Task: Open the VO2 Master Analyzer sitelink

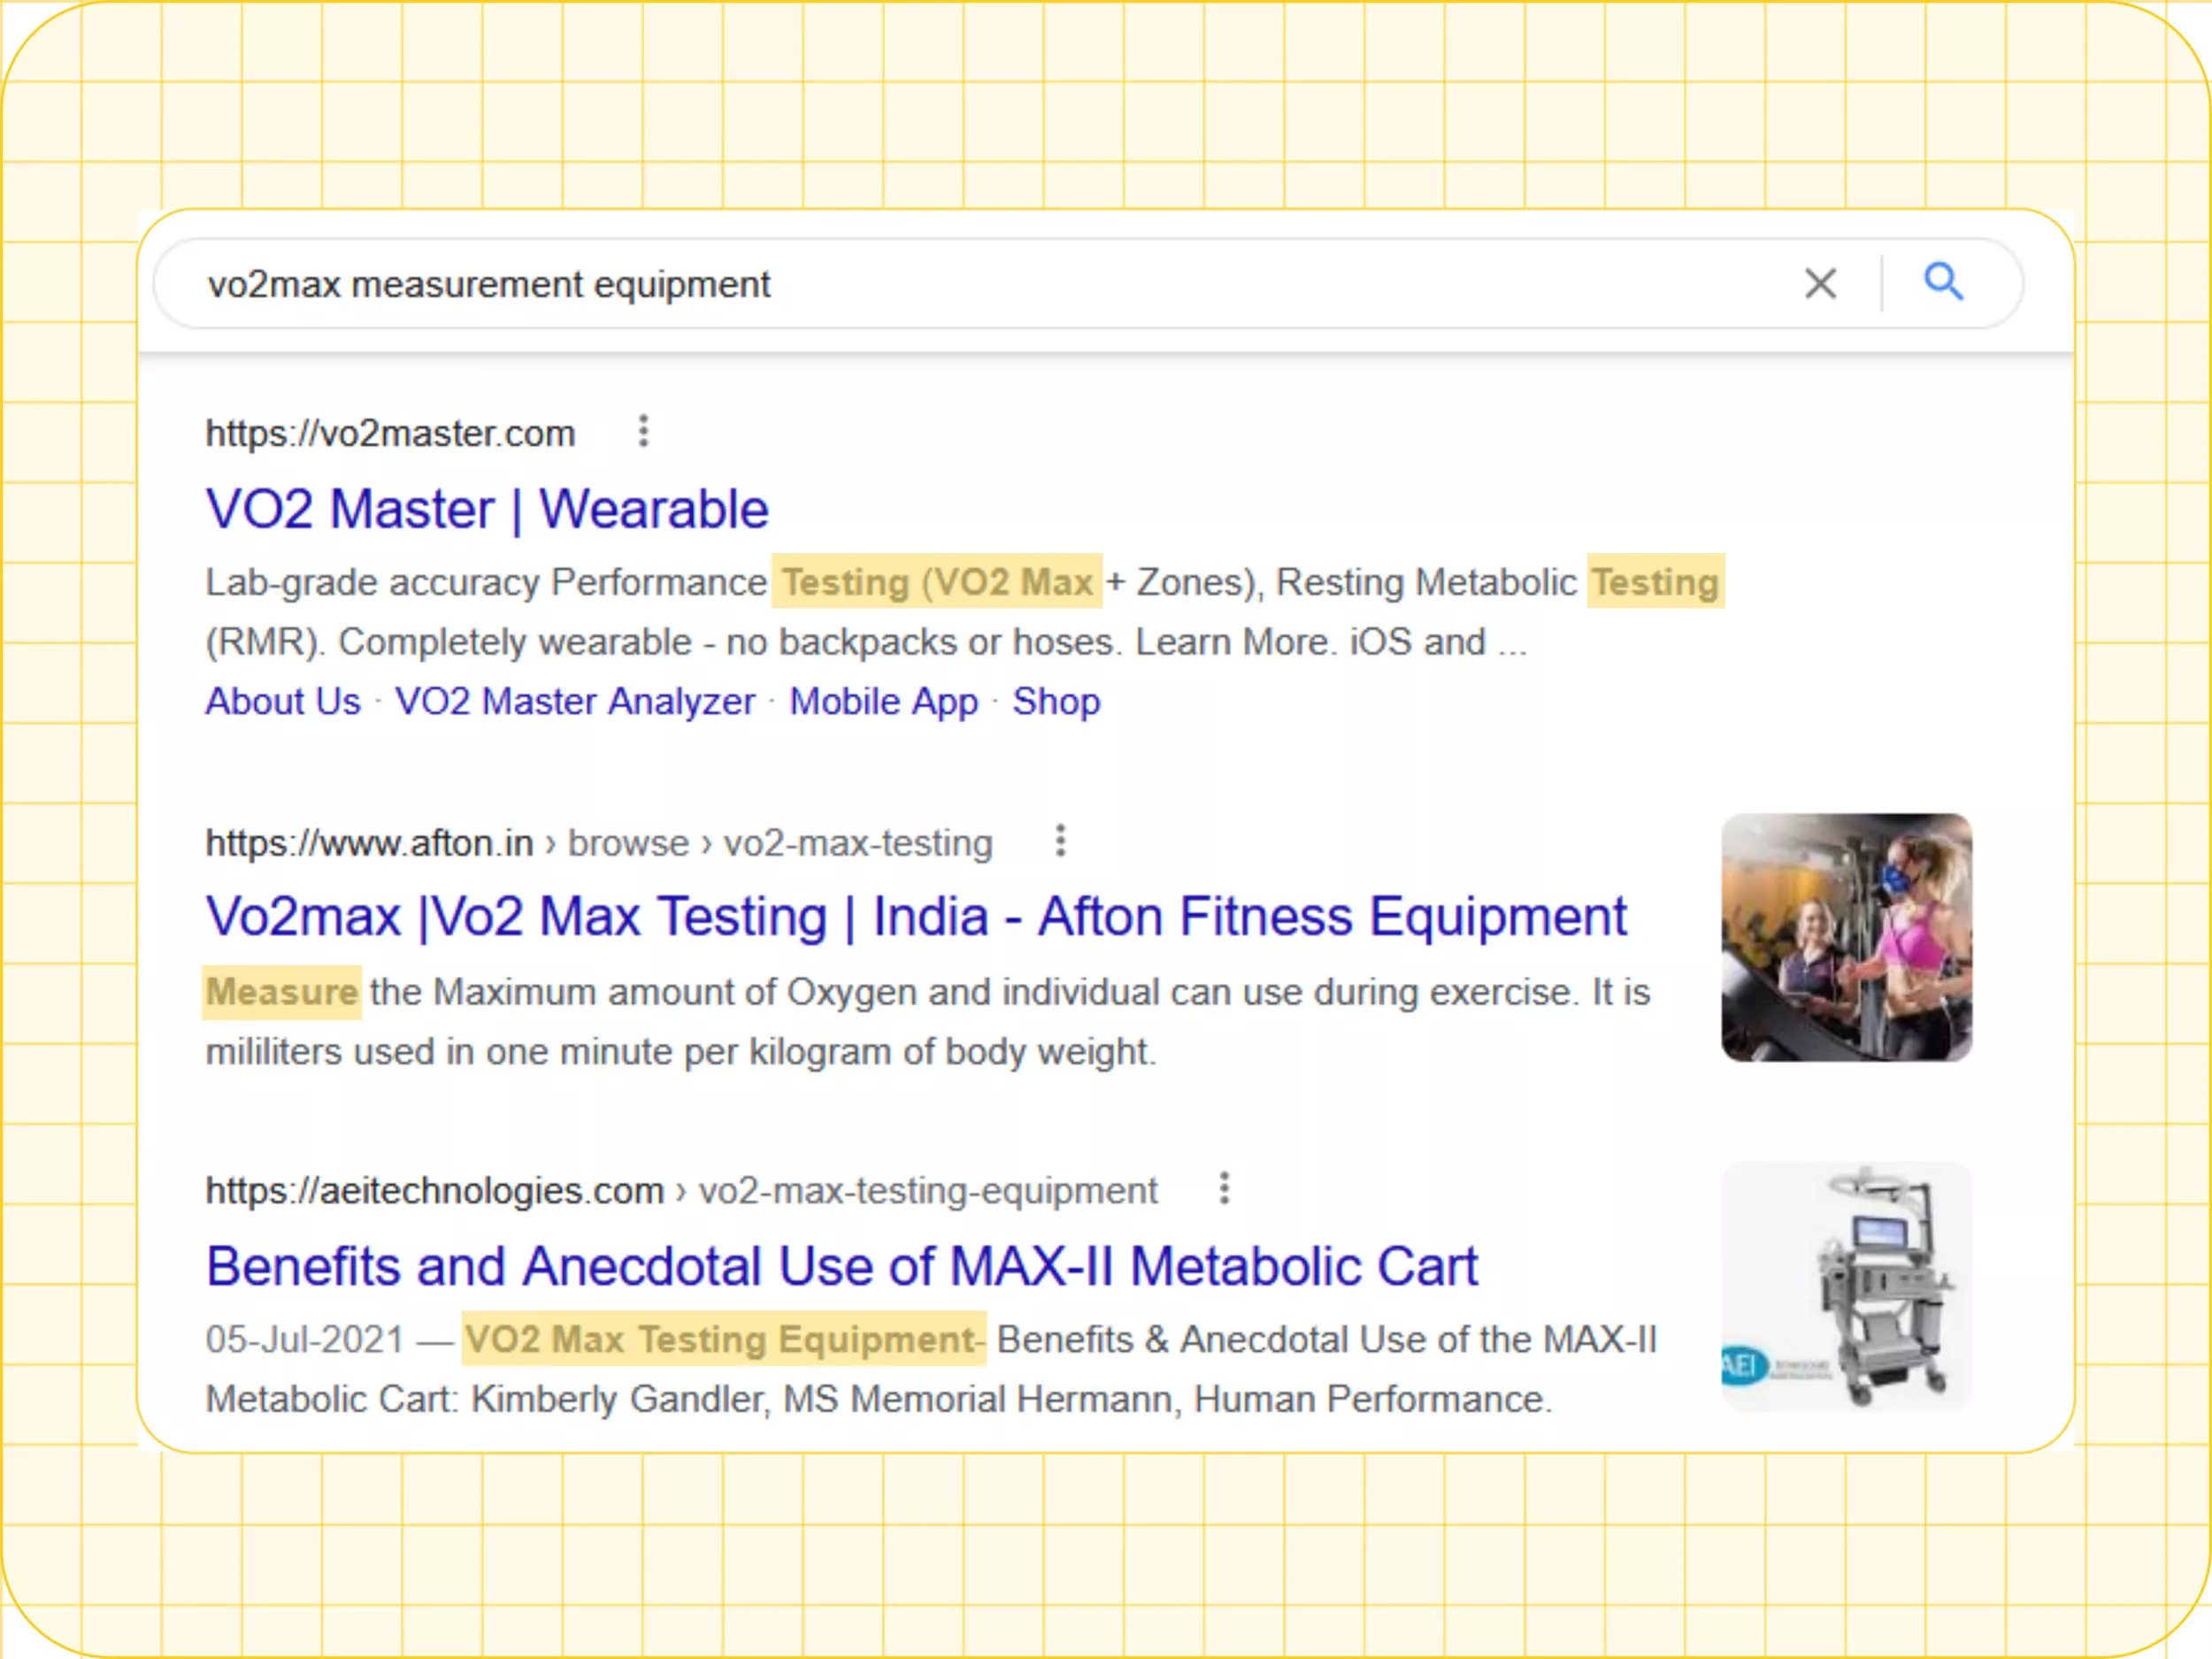Action: pyautogui.click(x=576, y=701)
